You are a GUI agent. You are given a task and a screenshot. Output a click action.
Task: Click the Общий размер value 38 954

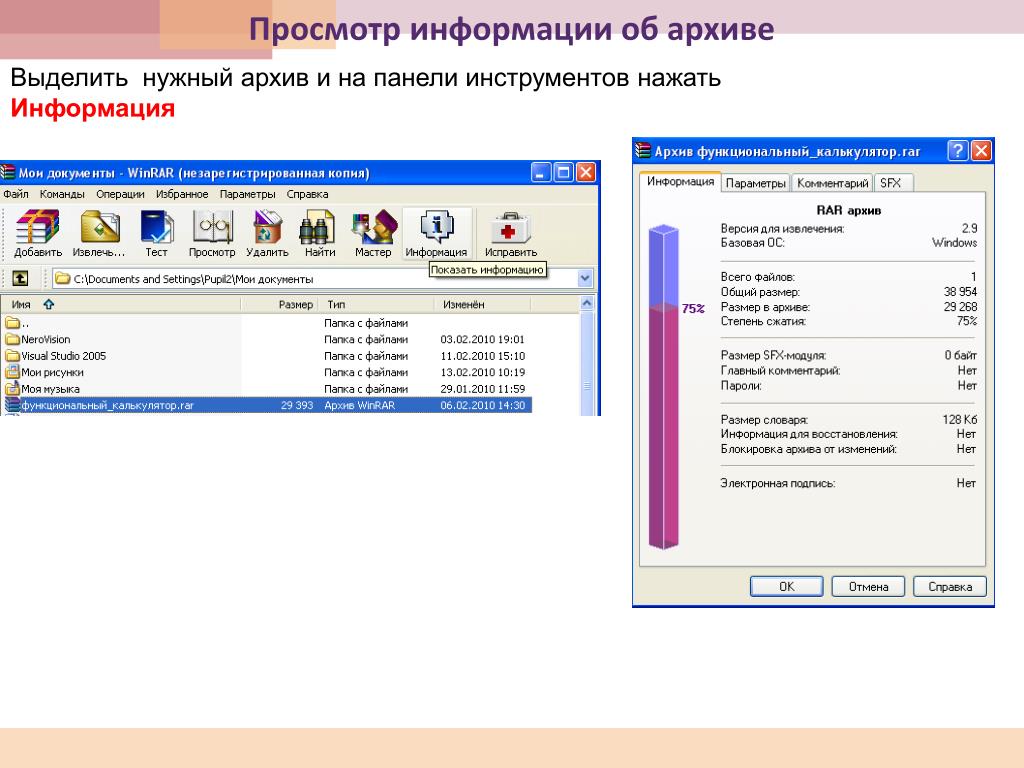tap(959, 291)
